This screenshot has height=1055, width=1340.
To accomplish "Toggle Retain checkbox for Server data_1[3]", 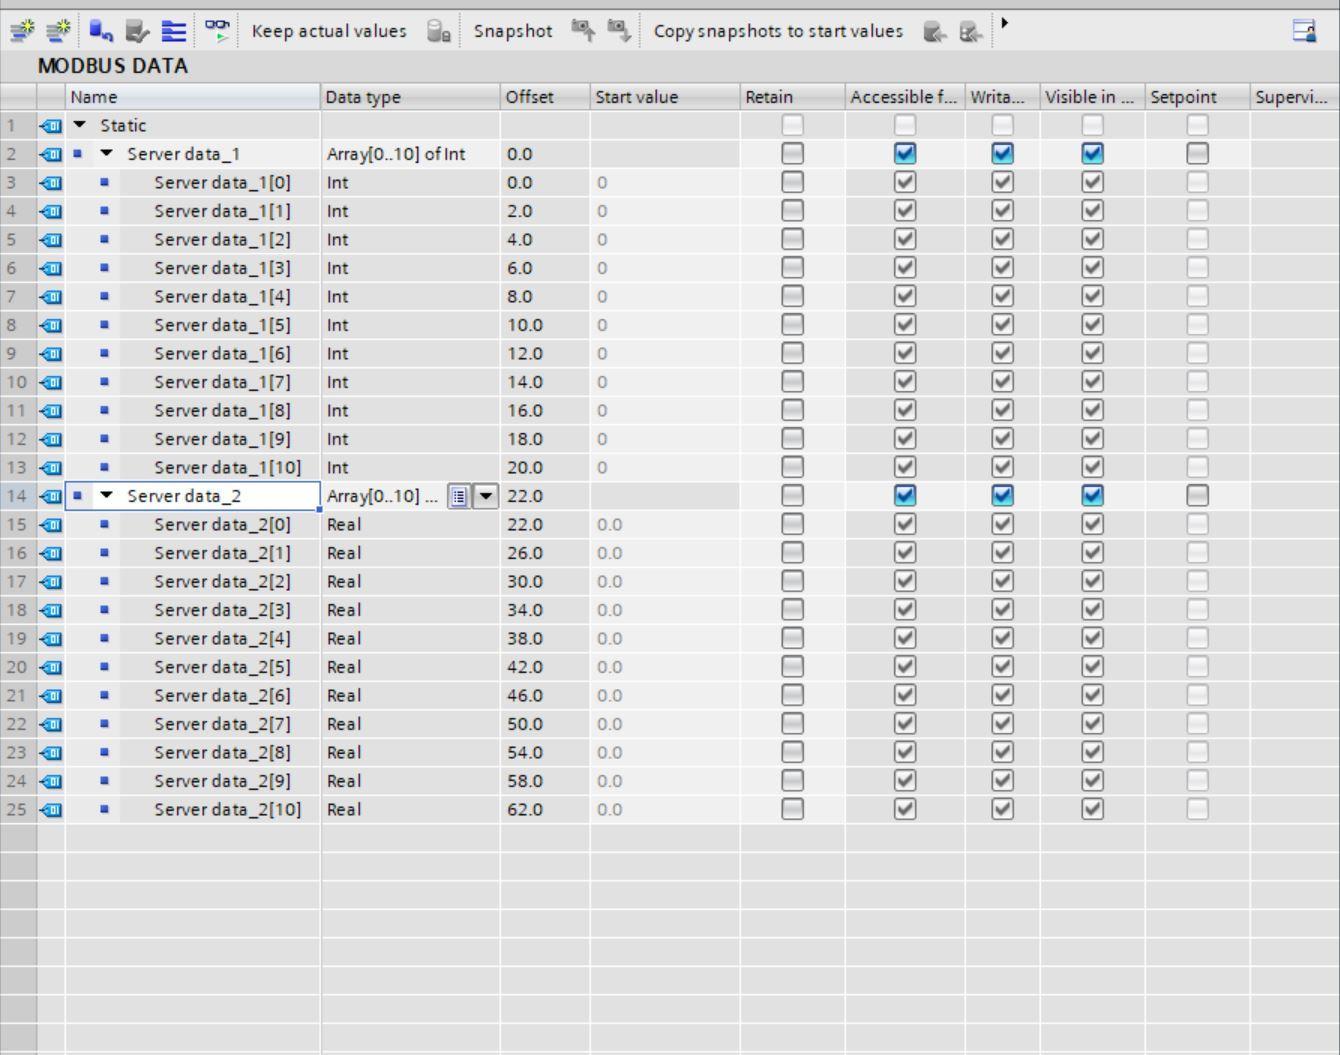I will [x=792, y=268].
